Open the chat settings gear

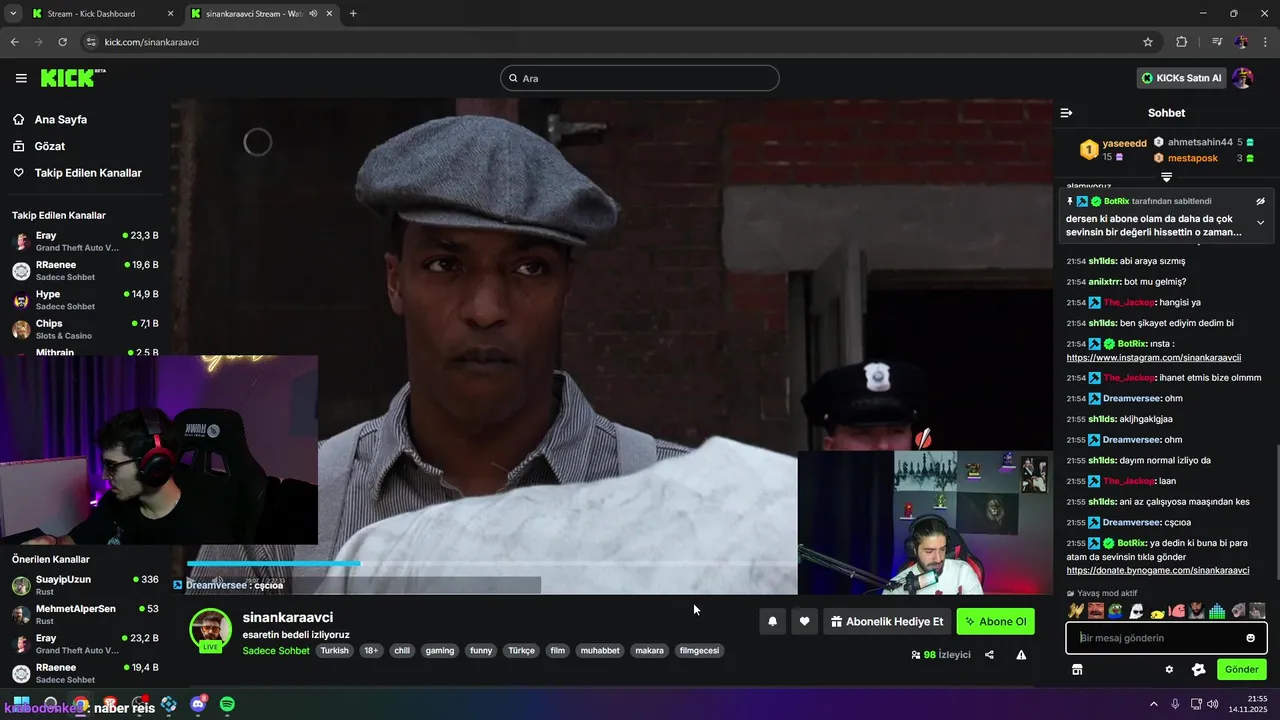pos(1169,670)
